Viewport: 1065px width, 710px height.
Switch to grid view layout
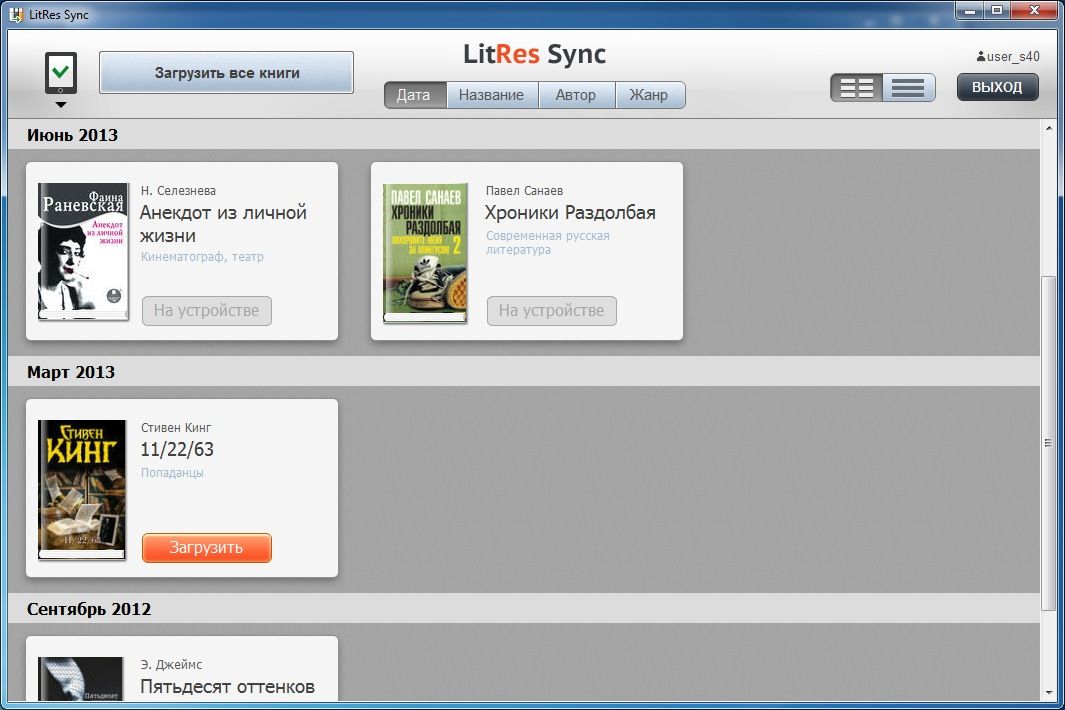(856, 88)
